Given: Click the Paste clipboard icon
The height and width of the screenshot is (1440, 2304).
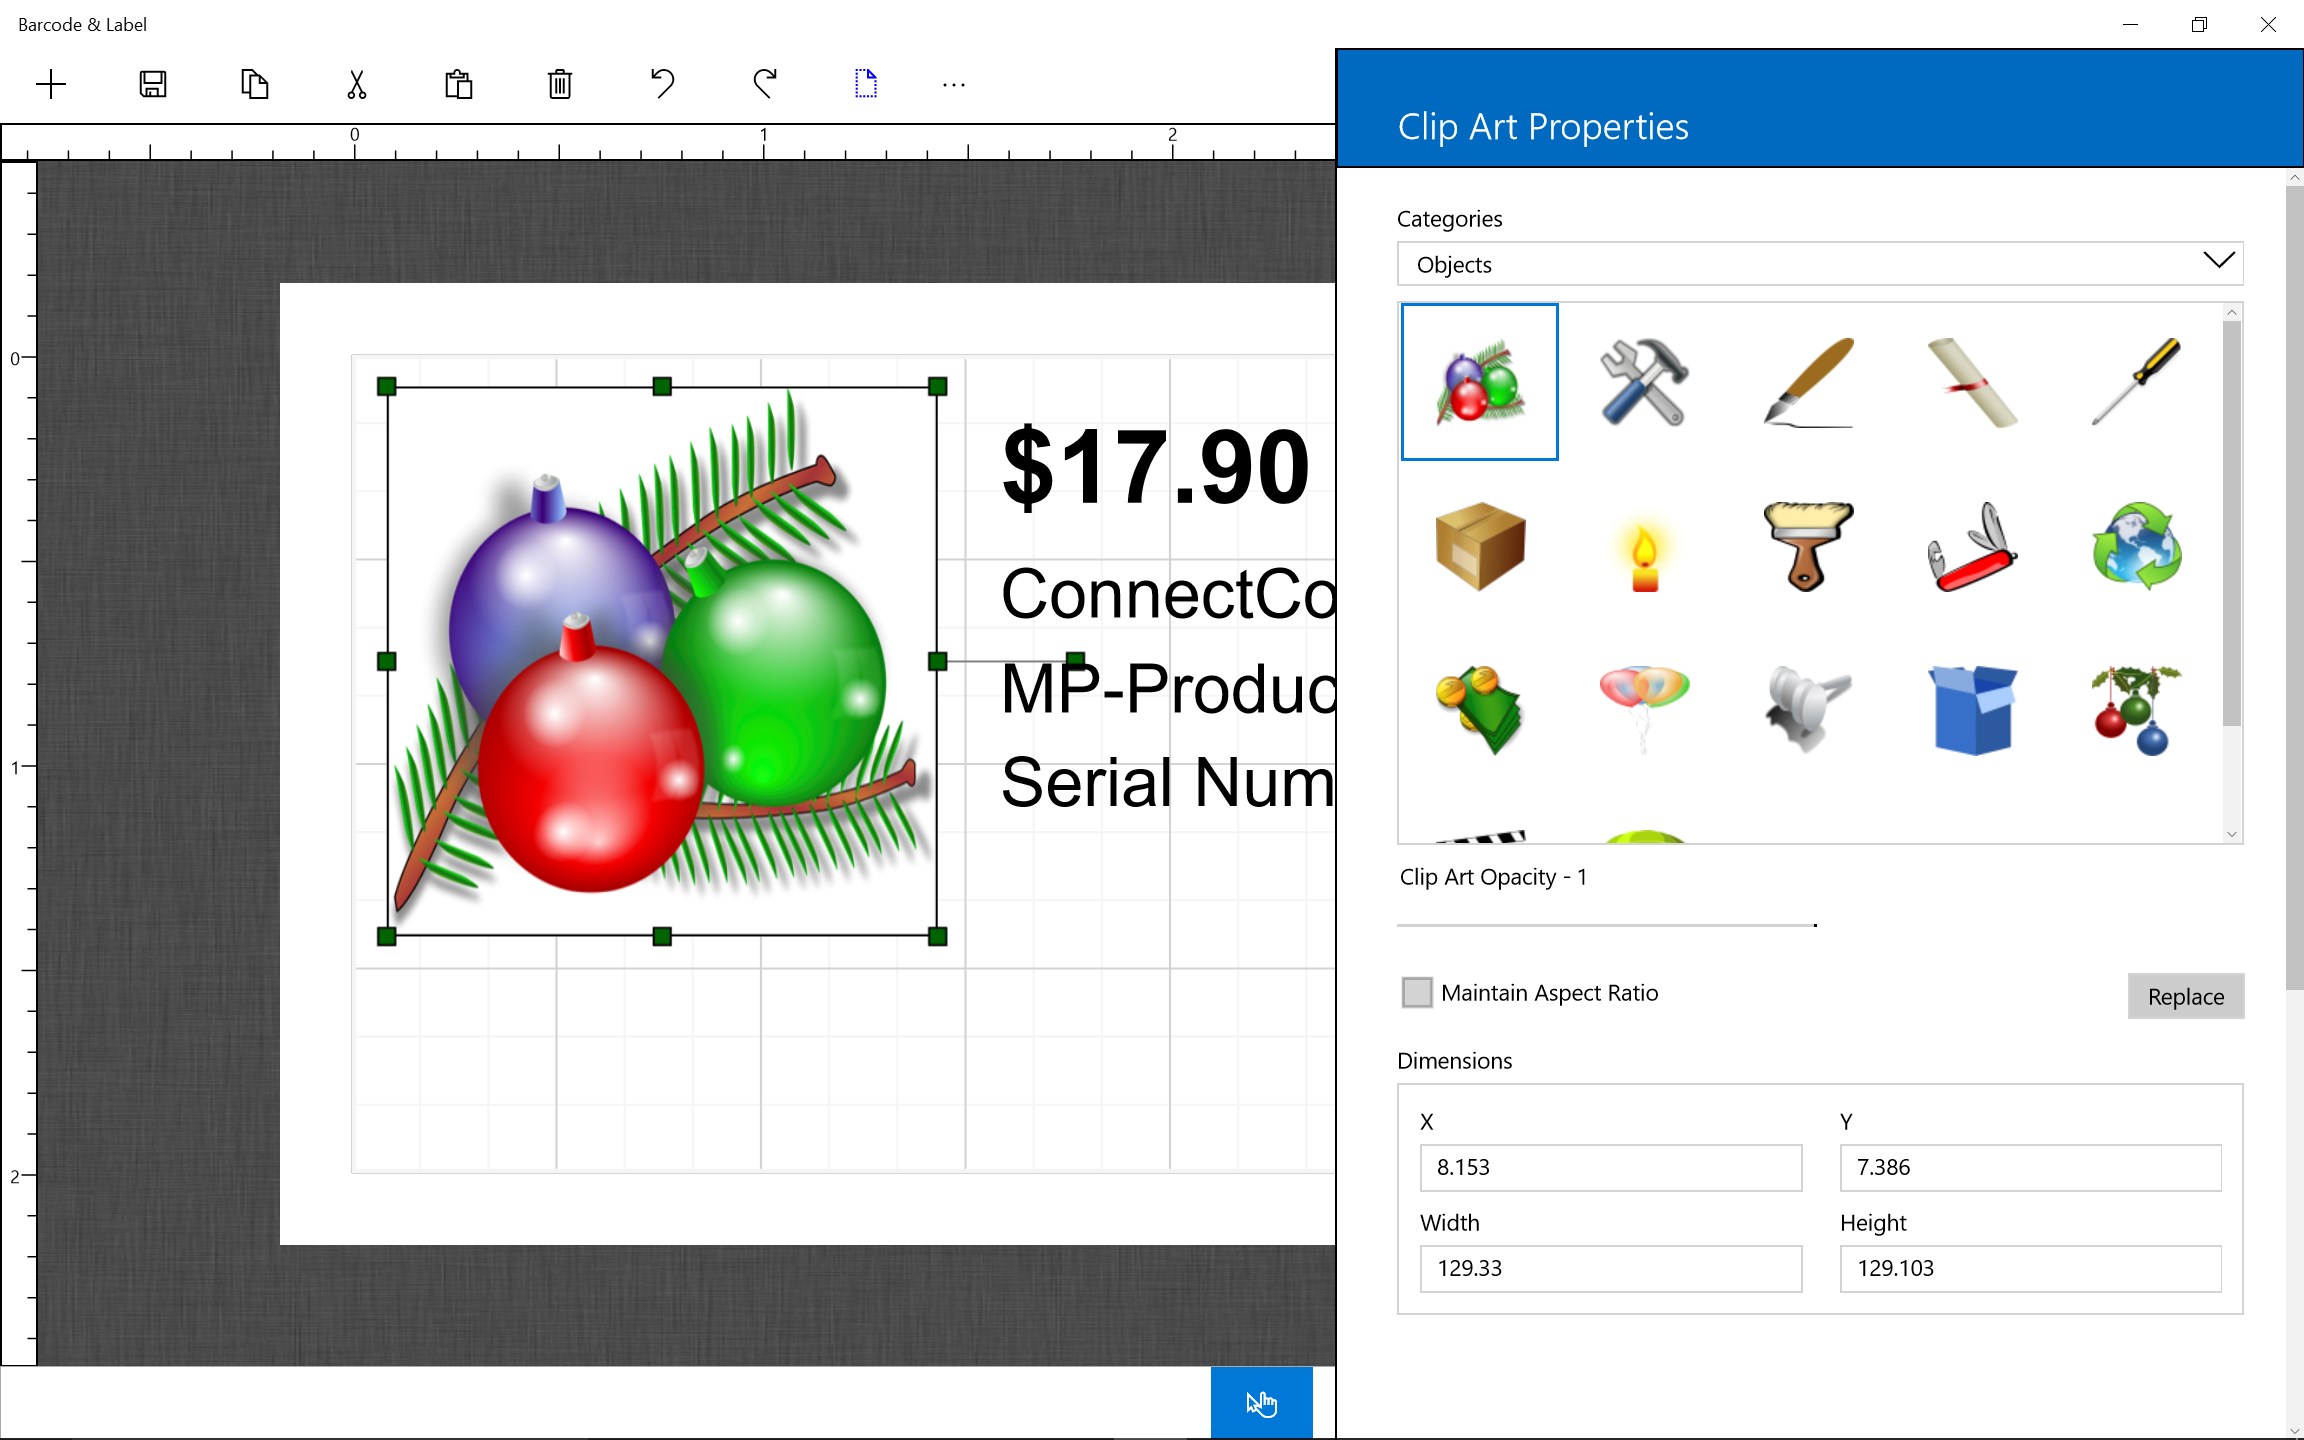Looking at the screenshot, I should pos(459,84).
